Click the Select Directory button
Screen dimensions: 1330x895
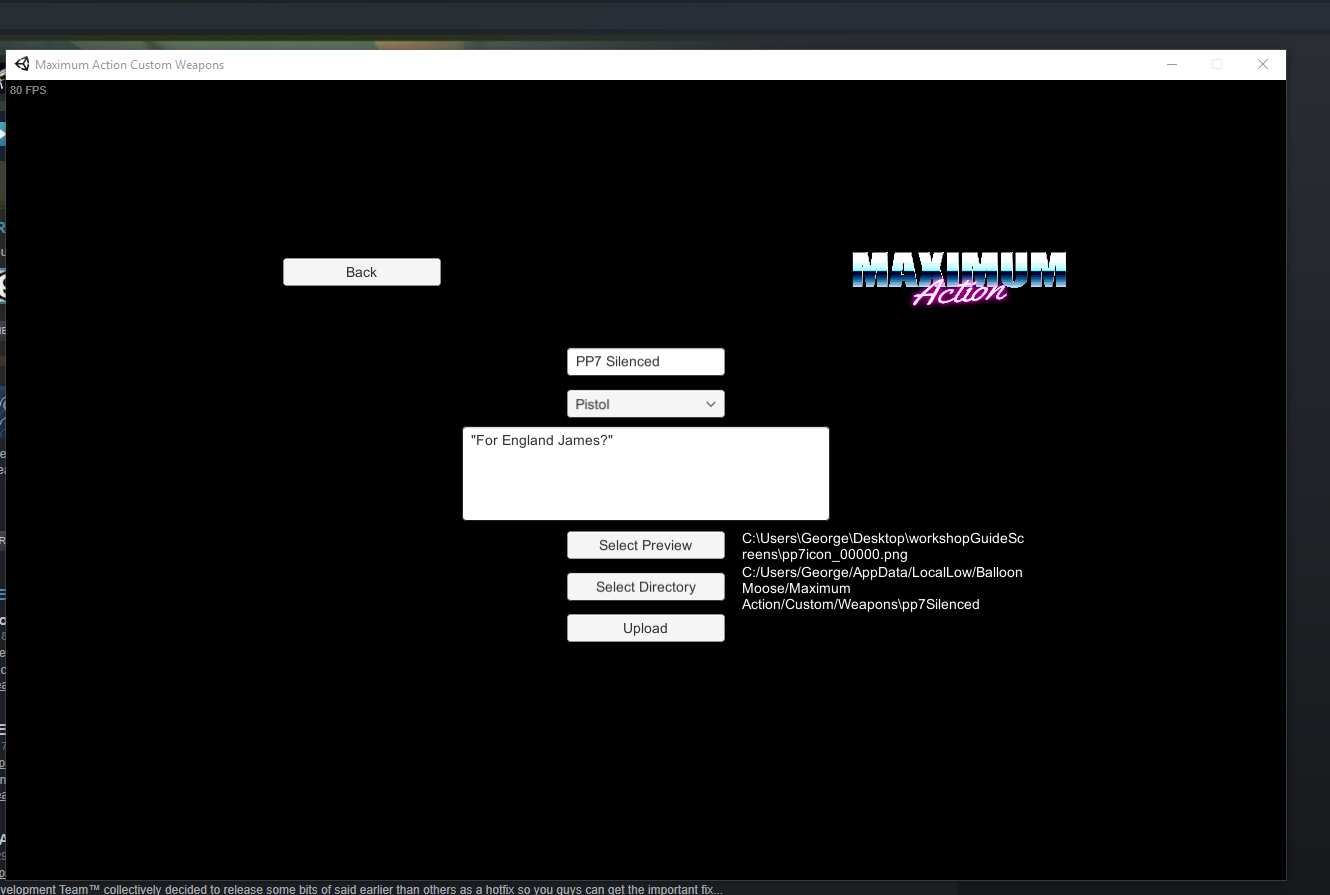tap(646, 587)
